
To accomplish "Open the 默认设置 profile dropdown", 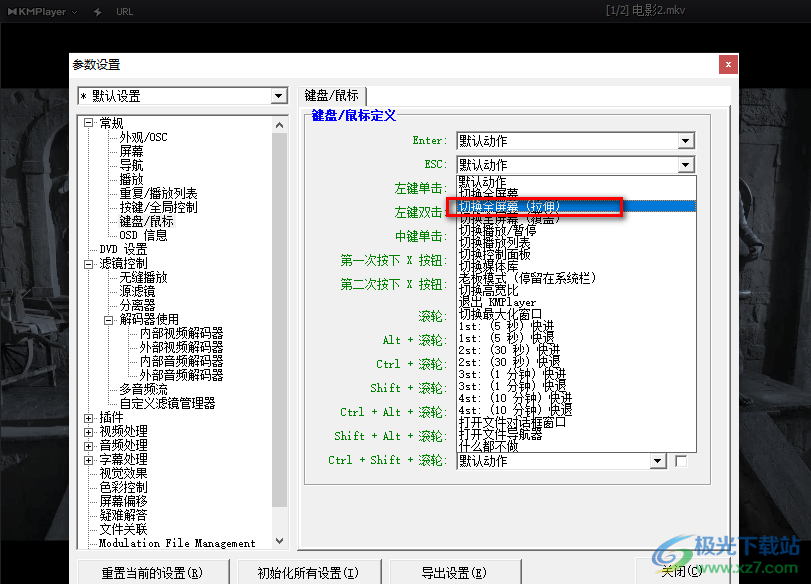I will coord(278,96).
